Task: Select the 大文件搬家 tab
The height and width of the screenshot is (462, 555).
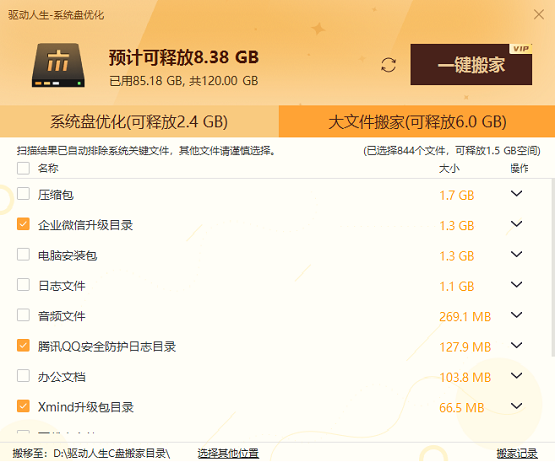Action: coord(417,121)
